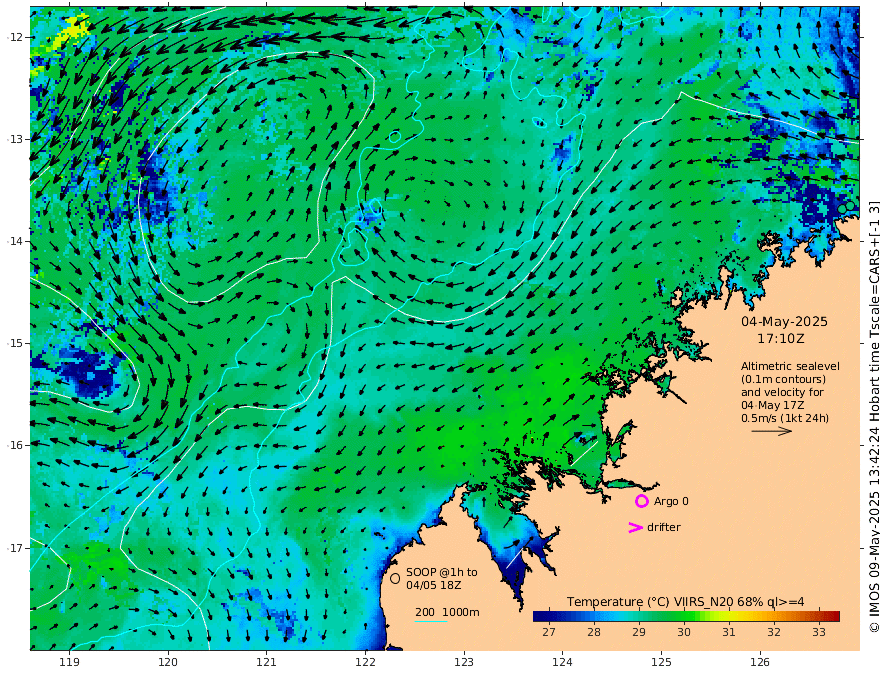Click the longitude axis label 126
The height and width of the screenshot is (680, 880).
click(x=760, y=662)
